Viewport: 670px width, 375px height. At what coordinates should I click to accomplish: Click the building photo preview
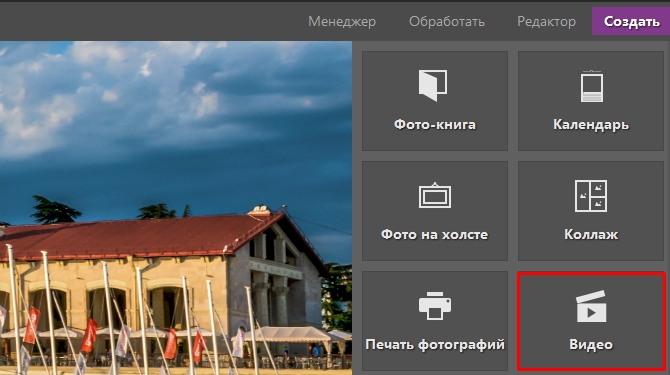point(176,208)
